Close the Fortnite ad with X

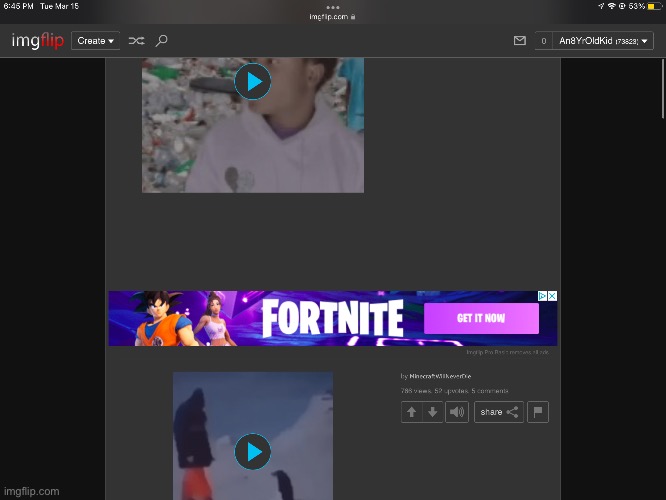[x=552, y=296]
